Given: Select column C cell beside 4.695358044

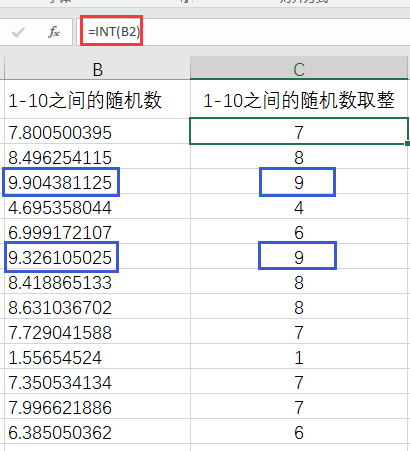Looking at the screenshot, I should (x=299, y=207).
